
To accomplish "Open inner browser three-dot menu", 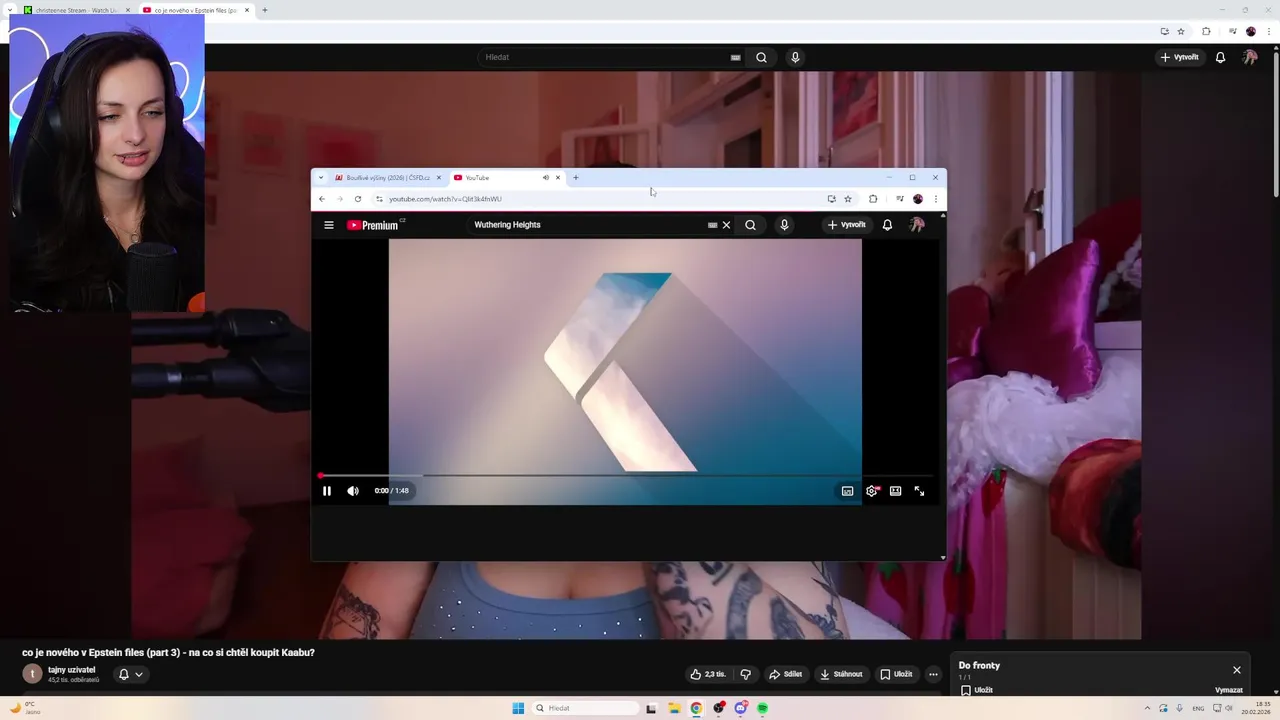I will [935, 199].
